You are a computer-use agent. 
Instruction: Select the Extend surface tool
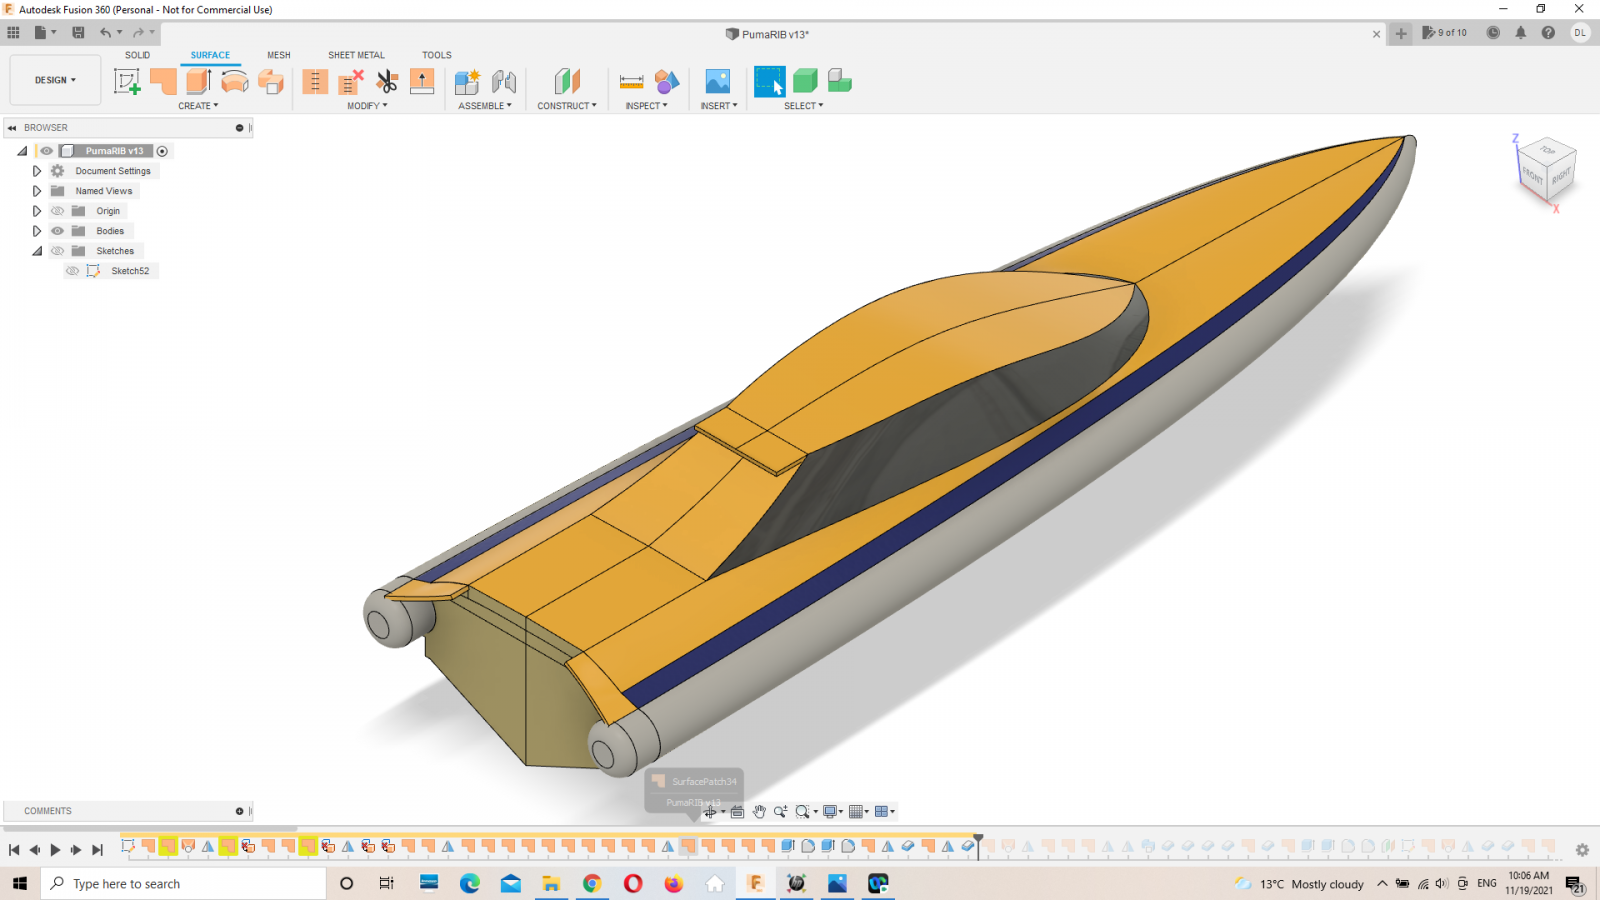point(422,81)
